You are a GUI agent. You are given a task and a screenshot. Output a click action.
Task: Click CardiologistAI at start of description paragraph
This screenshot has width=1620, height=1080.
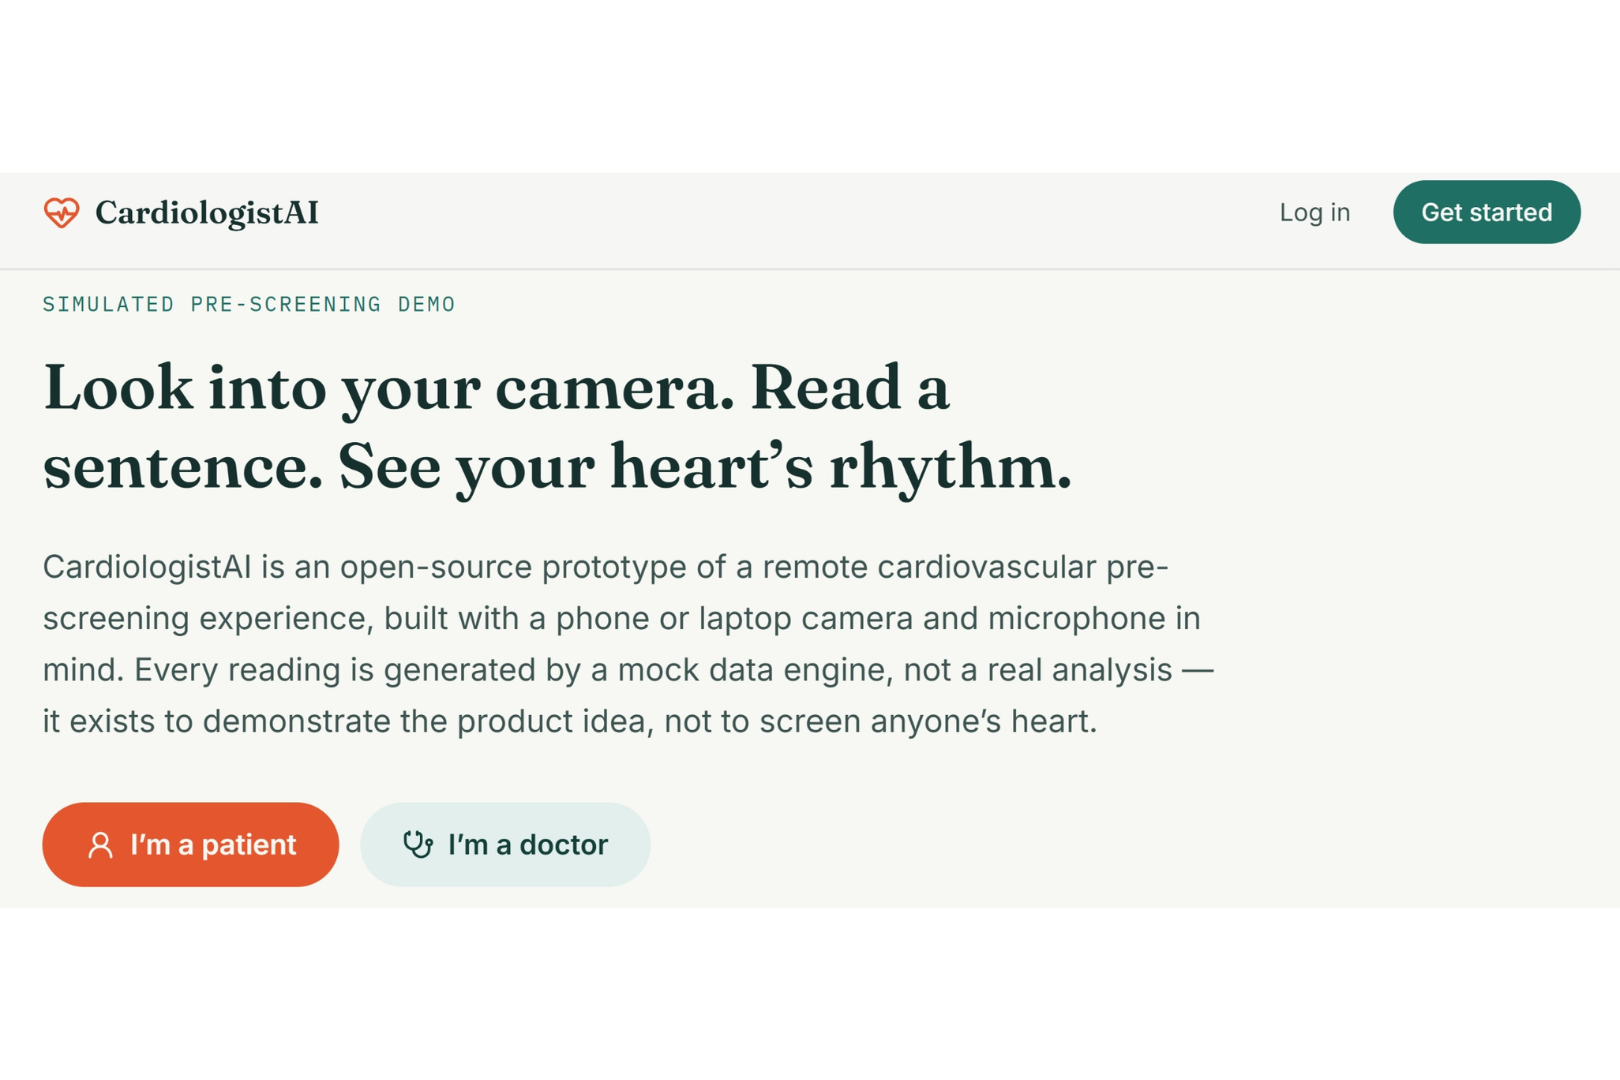[x=147, y=567]
